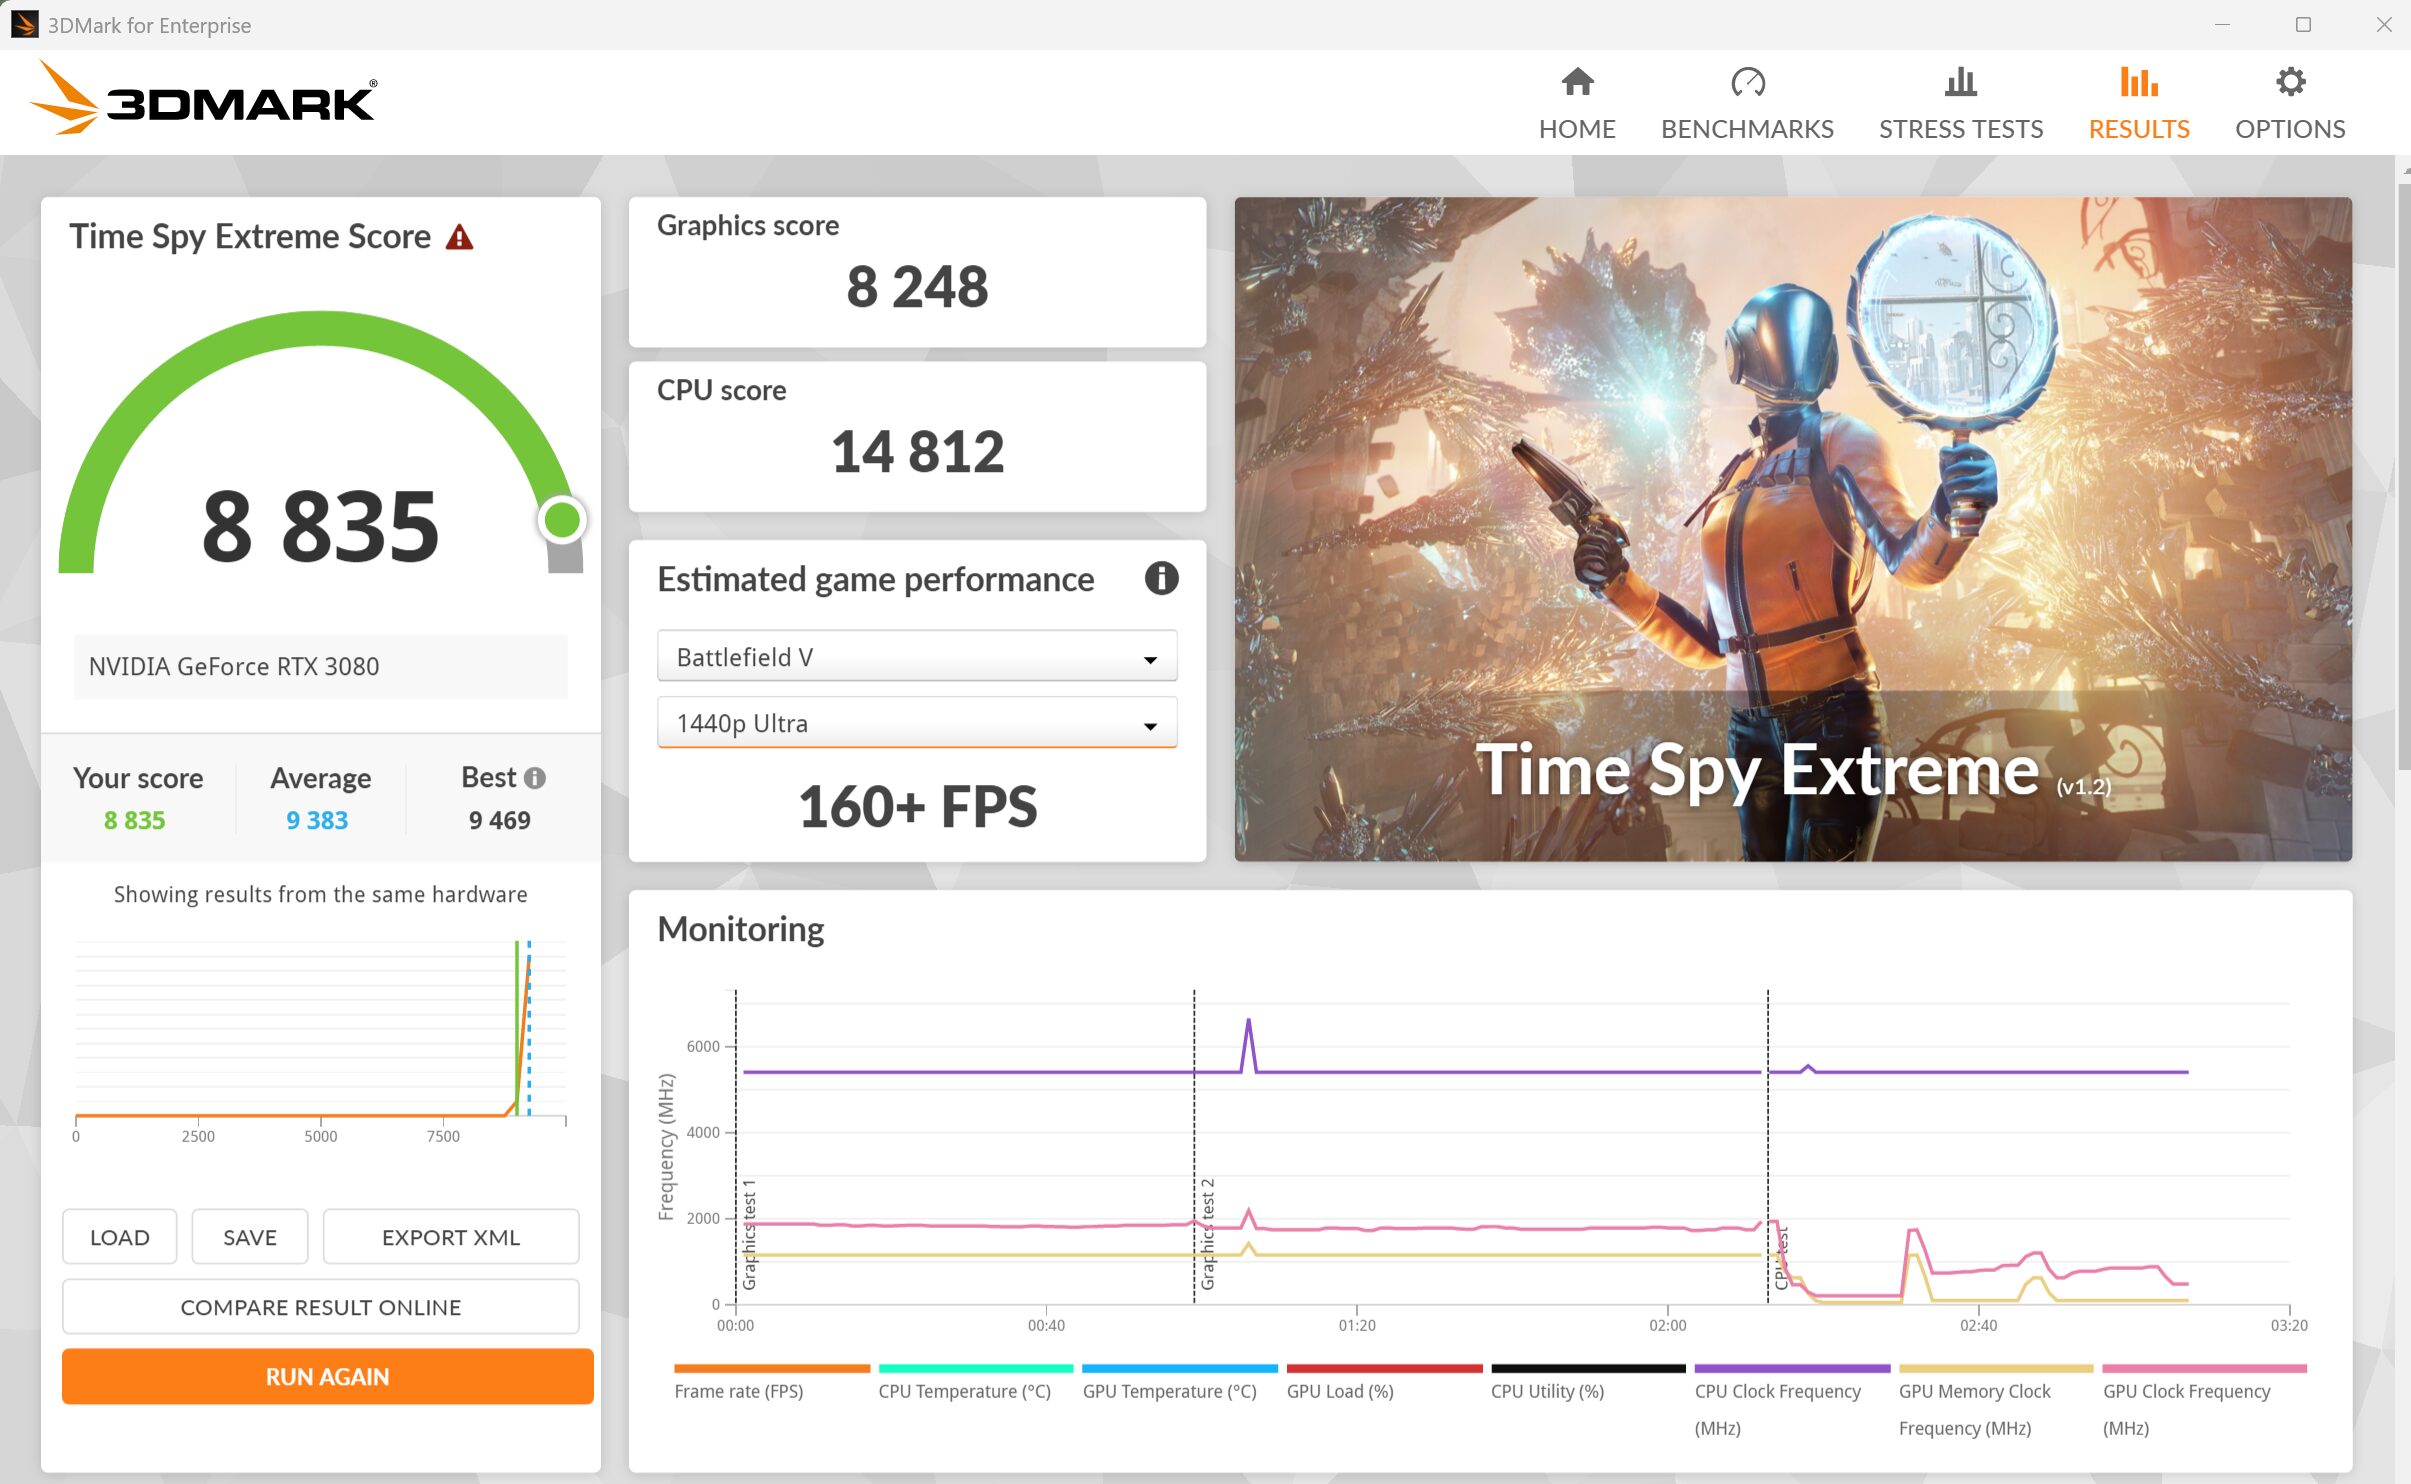Click COMPARE RESULT ONLINE button
The height and width of the screenshot is (1484, 2411).
point(320,1307)
